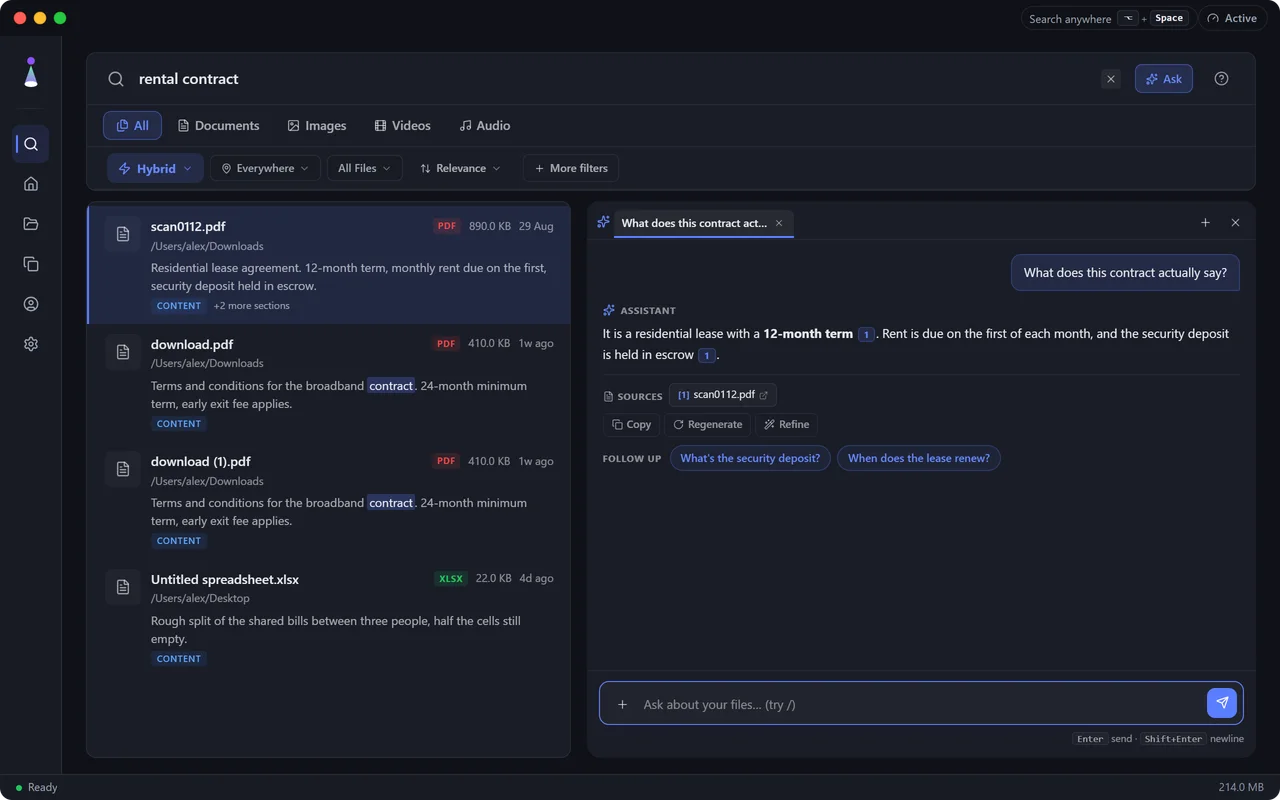This screenshot has width=1280, height=800.
Task: Ask follow up When does the lease renew?
Action: (919, 458)
